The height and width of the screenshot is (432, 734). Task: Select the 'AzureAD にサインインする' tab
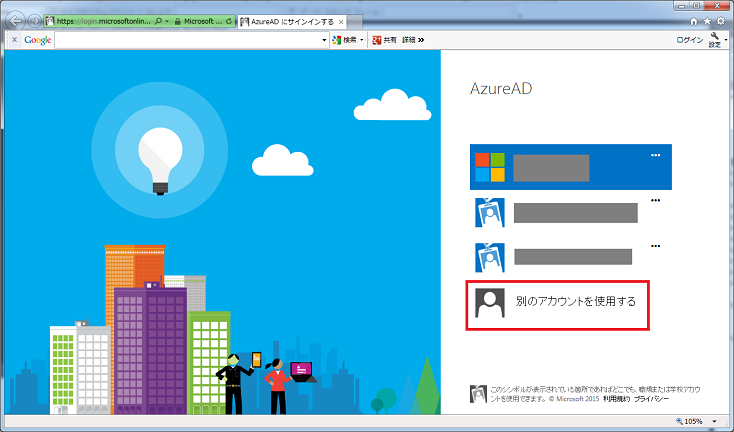(292, 22)
